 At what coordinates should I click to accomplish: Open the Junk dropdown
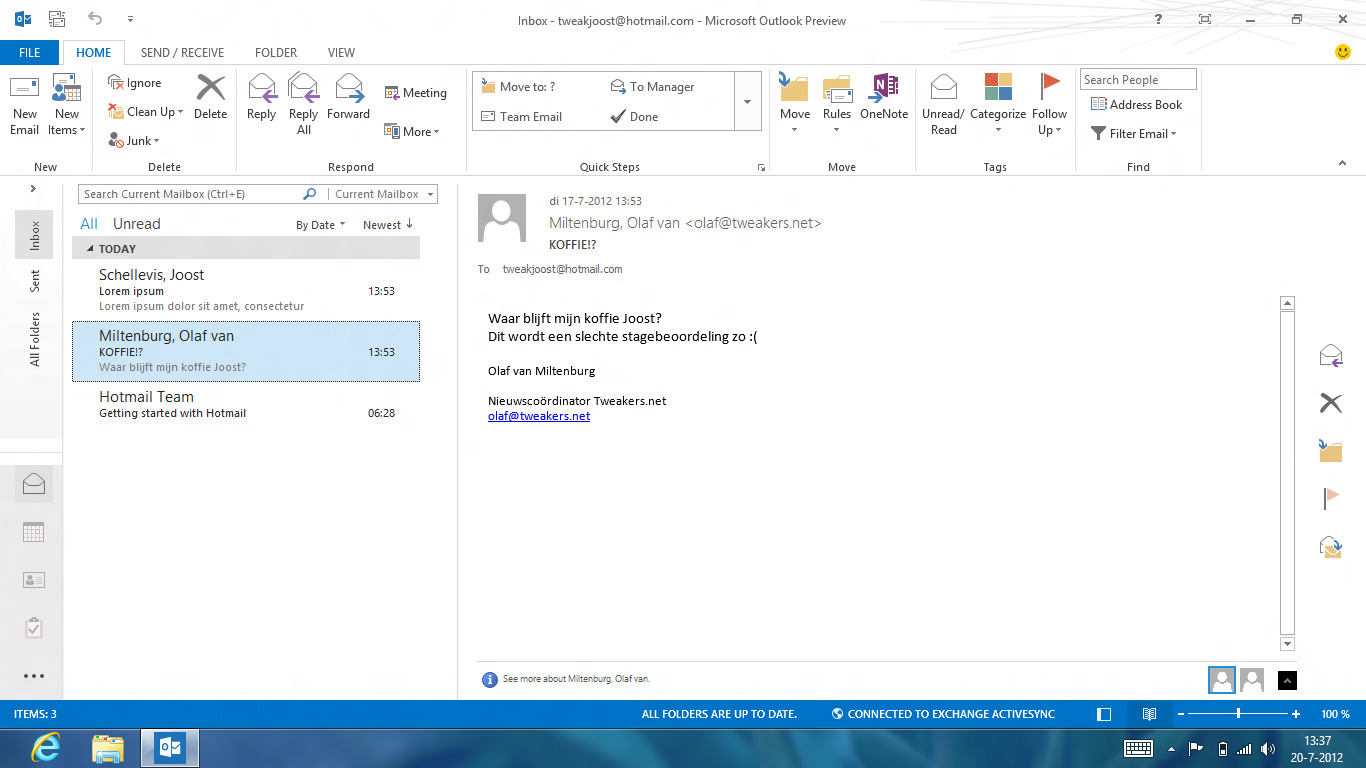134,141
